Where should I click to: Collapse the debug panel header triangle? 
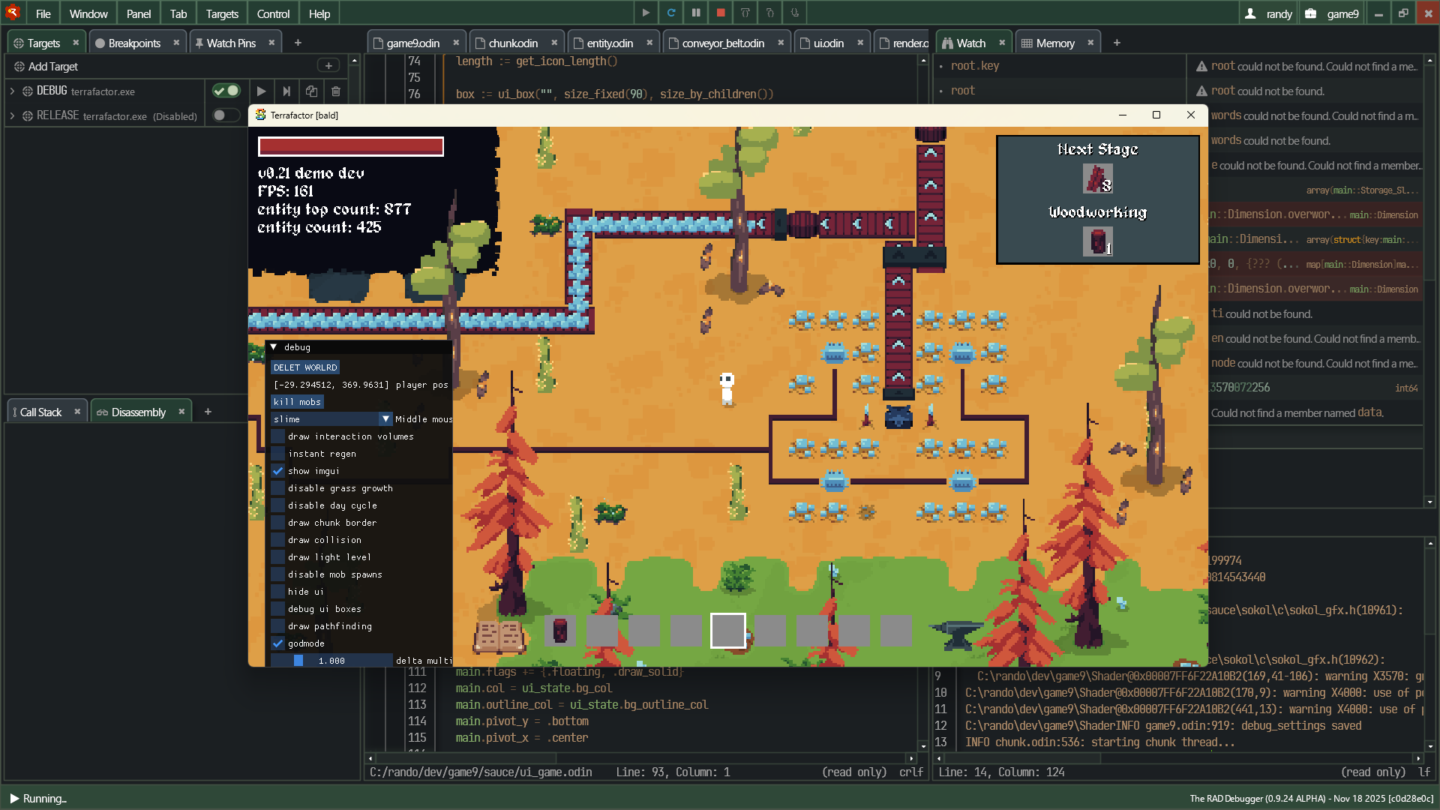(x=274, y=347)
